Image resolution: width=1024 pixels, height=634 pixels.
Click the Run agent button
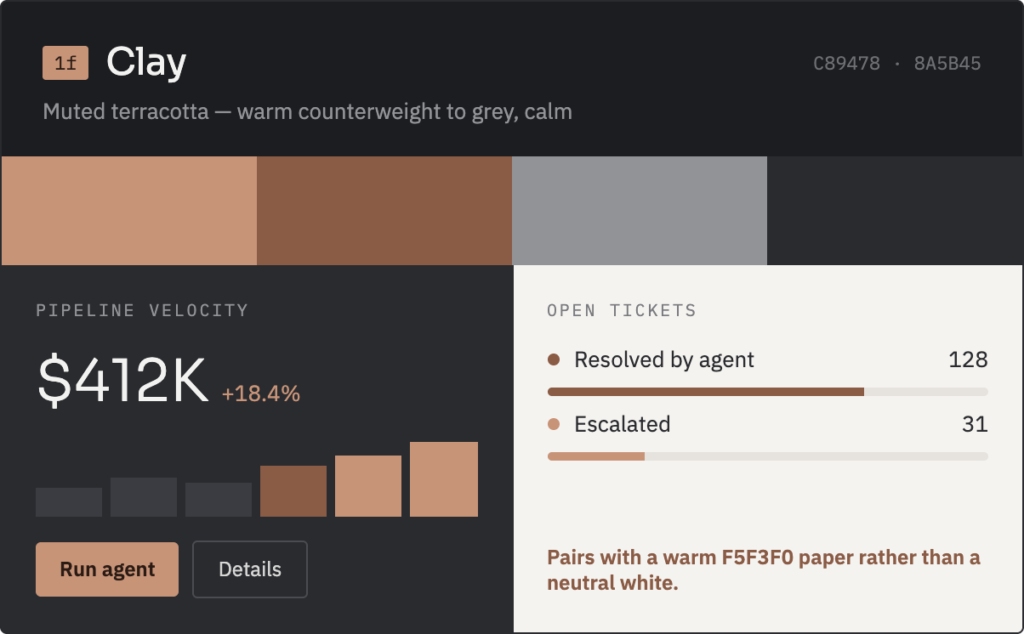pyautogui.click(x=107, y=569)
